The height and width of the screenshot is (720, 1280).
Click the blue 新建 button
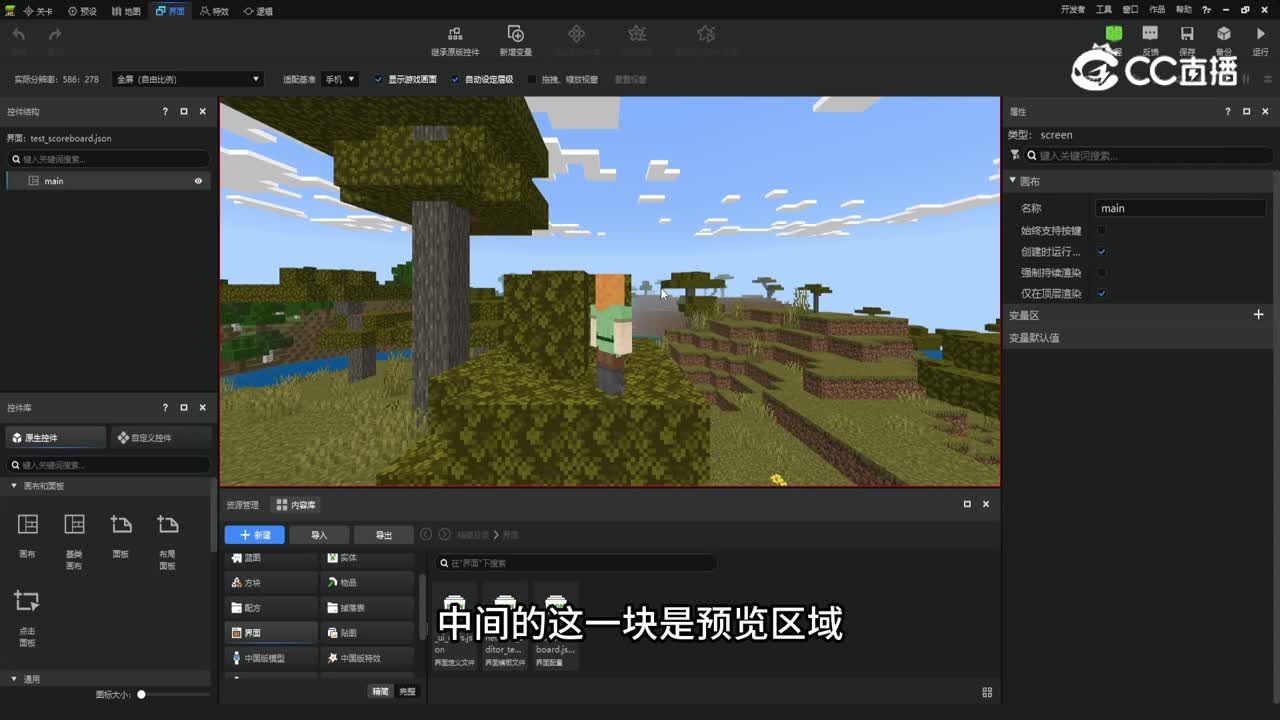pos(255,535)
